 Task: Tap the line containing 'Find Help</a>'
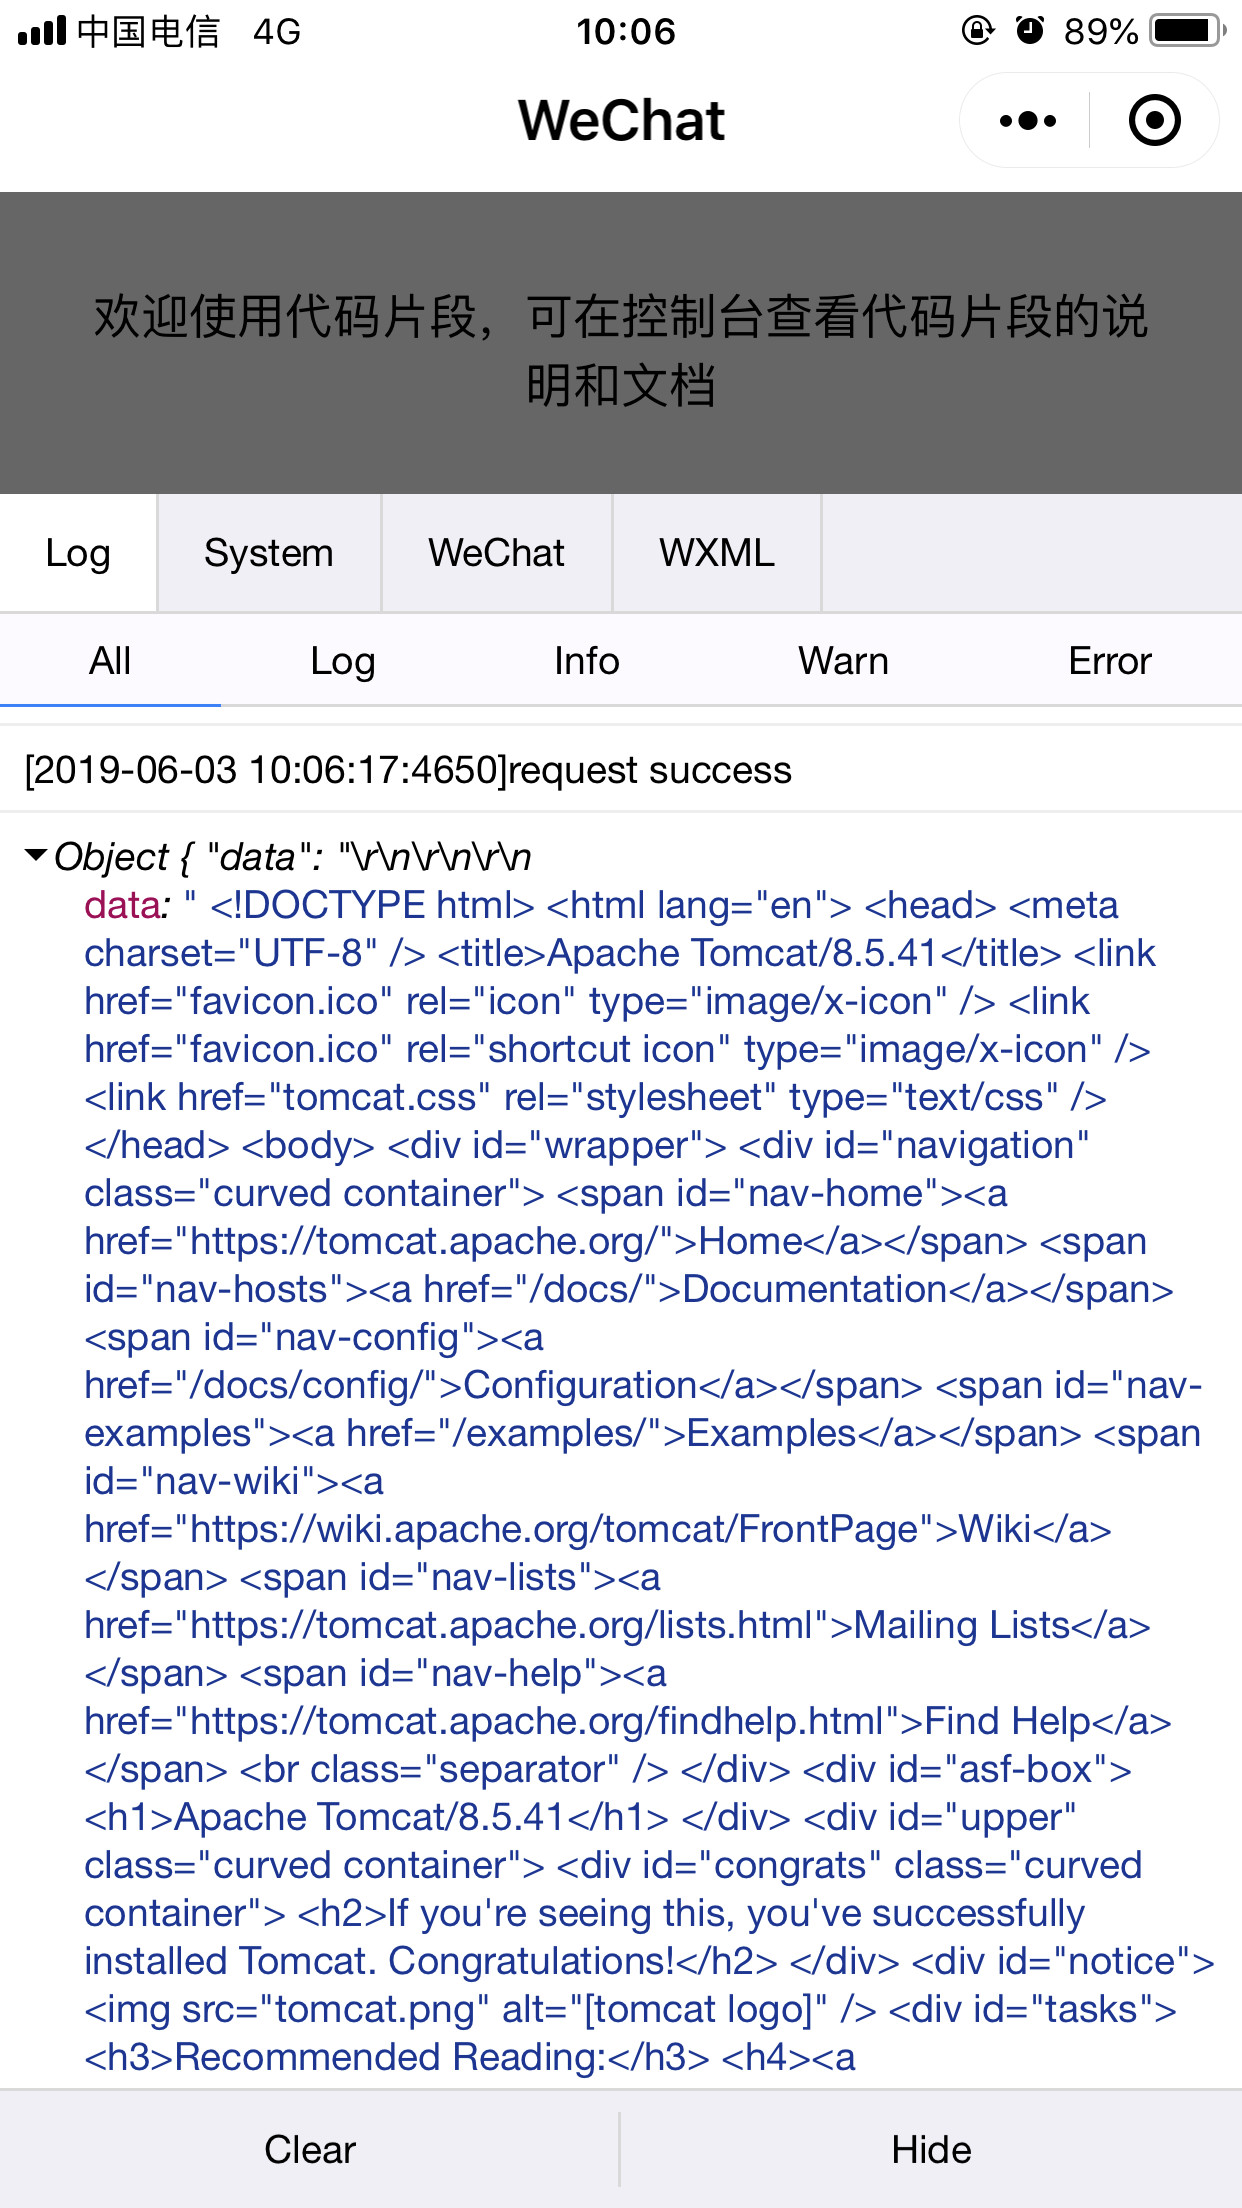point(628,1721)
